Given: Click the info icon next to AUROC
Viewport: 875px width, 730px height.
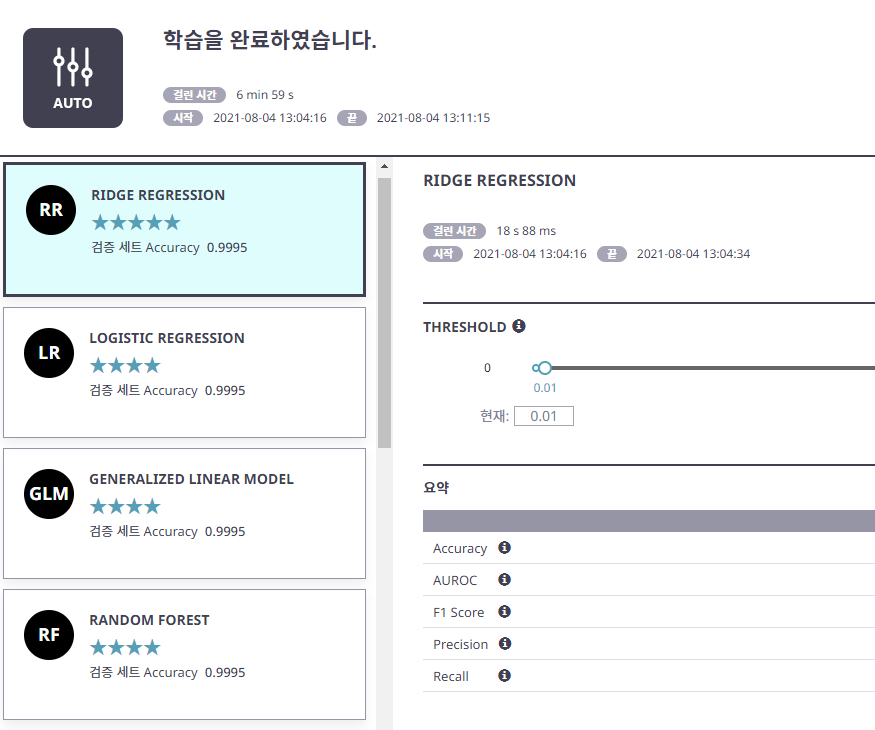Looking at the screenshot, I should pos(504,579).
